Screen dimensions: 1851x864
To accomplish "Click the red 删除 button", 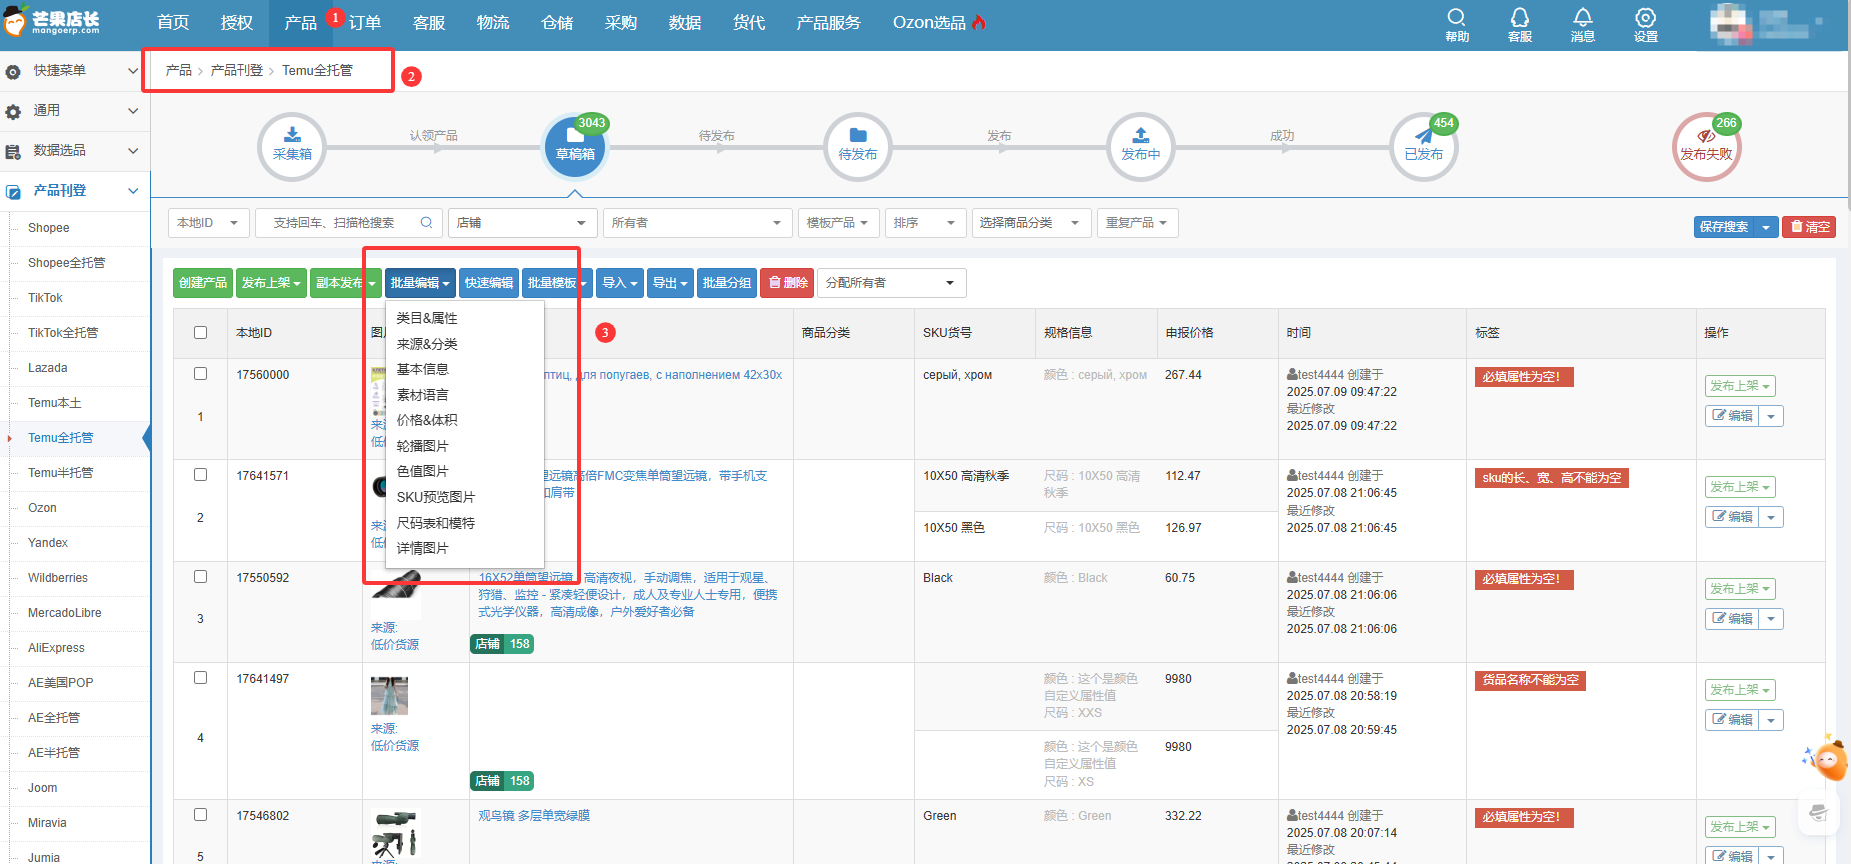I will pyautogui.click(x=787, y=283).
